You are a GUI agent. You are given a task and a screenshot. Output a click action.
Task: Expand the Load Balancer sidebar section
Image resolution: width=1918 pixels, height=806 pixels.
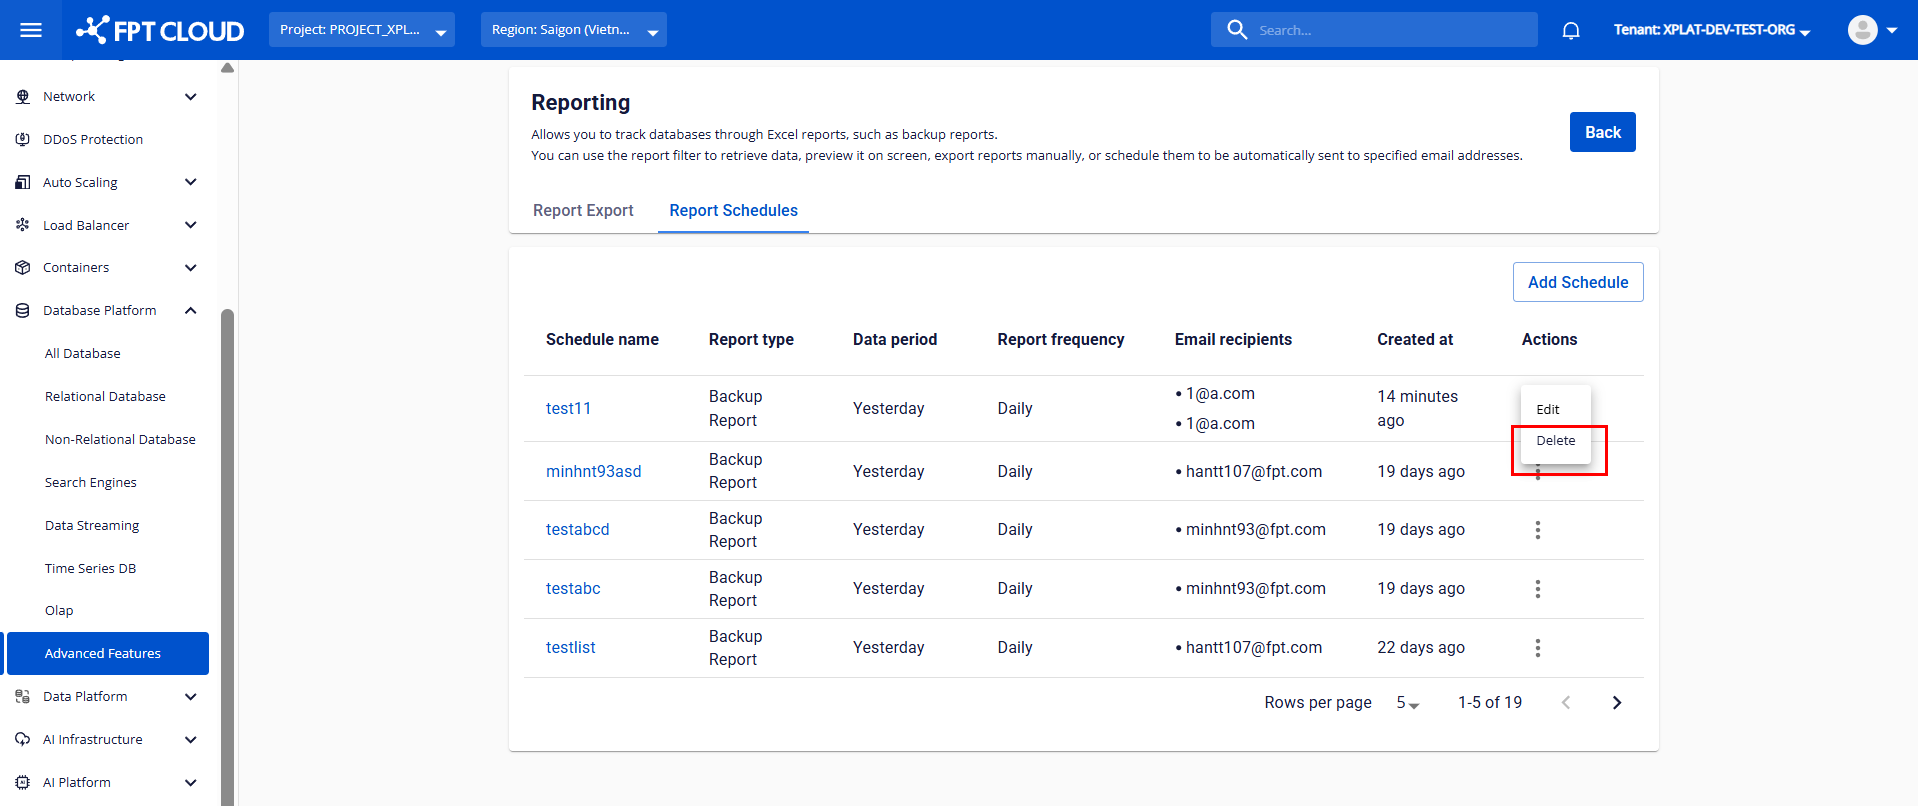click(191, 226)
